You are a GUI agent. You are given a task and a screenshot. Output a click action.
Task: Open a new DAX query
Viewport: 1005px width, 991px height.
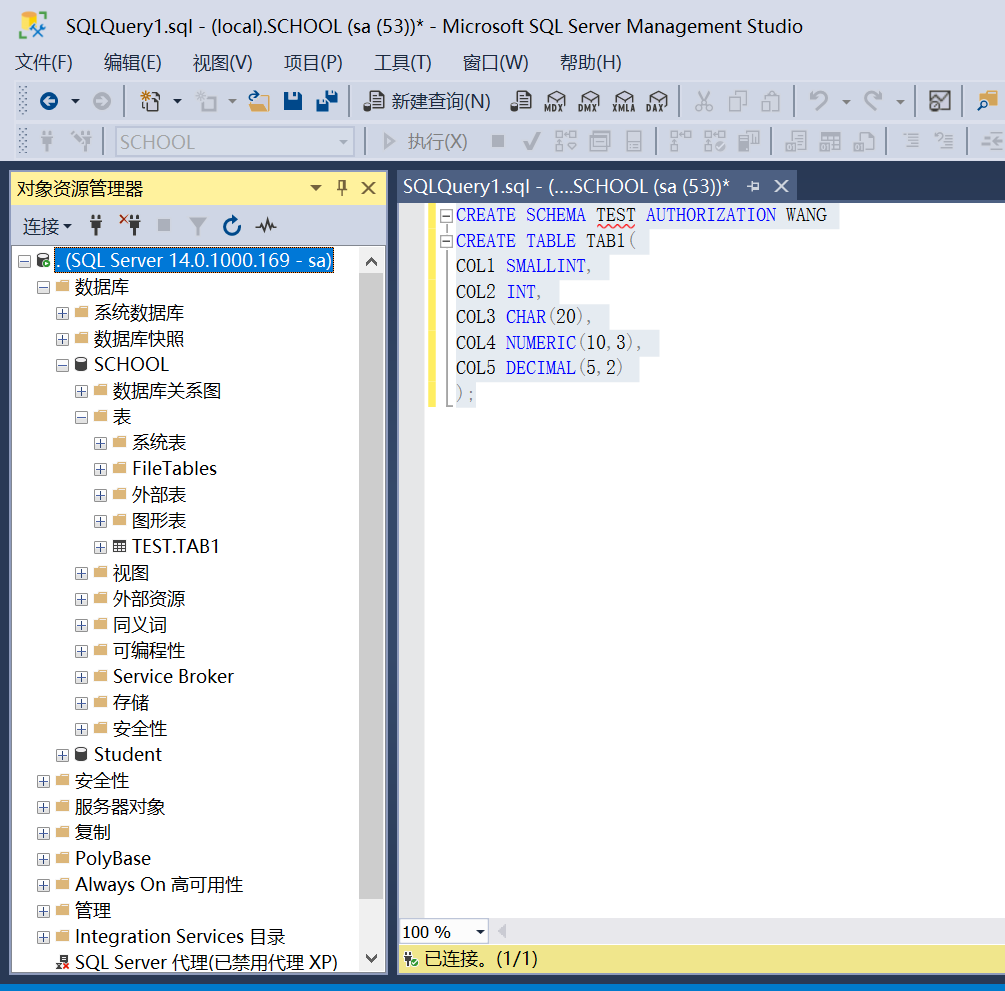(x=657, y=101)
